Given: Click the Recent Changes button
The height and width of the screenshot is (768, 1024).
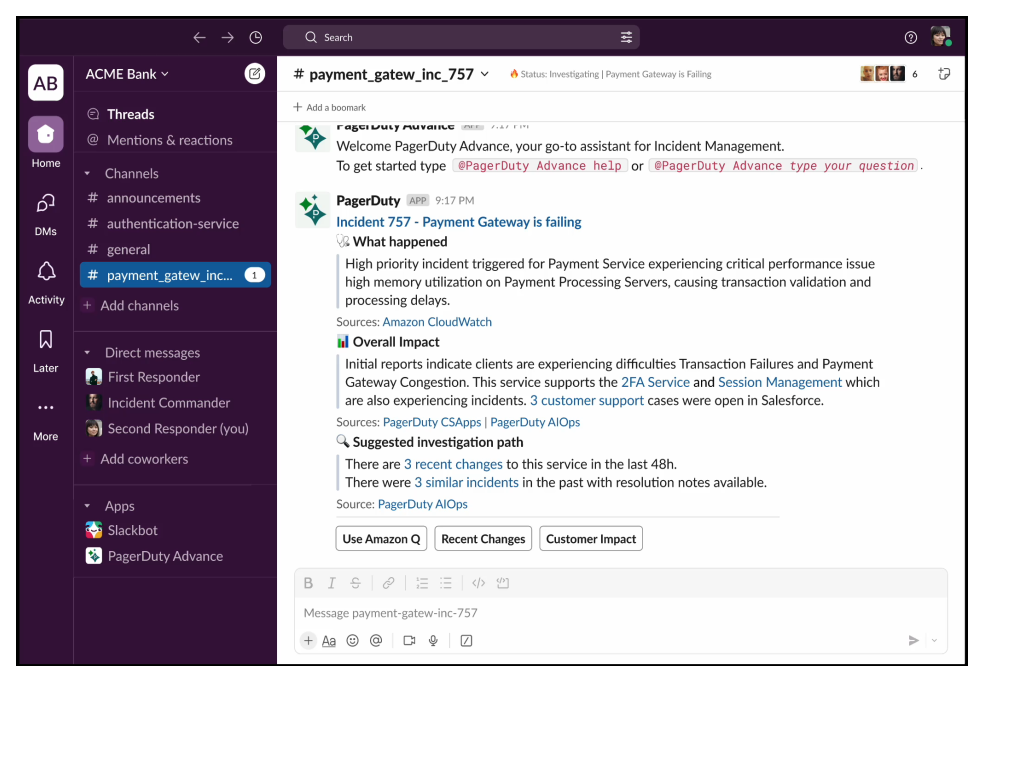Looking at the screenshot, I should tap(483, 538).
